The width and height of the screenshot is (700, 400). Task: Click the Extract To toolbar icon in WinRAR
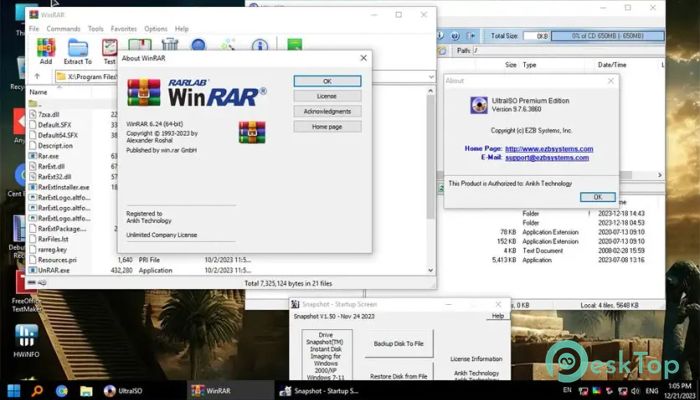pos(78,51)
